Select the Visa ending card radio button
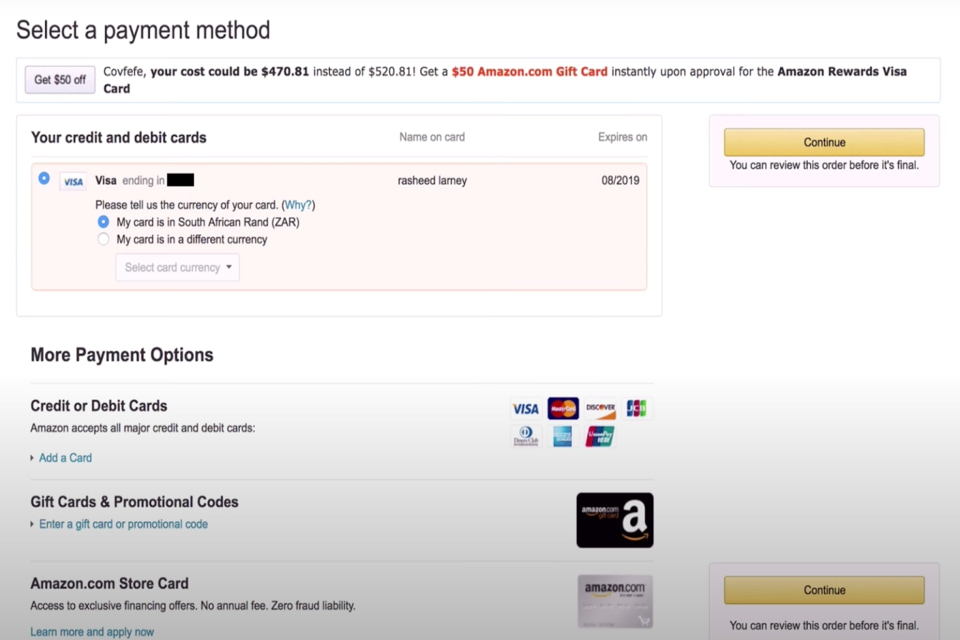The height and width of the screenshot is (640, 960). [43, 178]
